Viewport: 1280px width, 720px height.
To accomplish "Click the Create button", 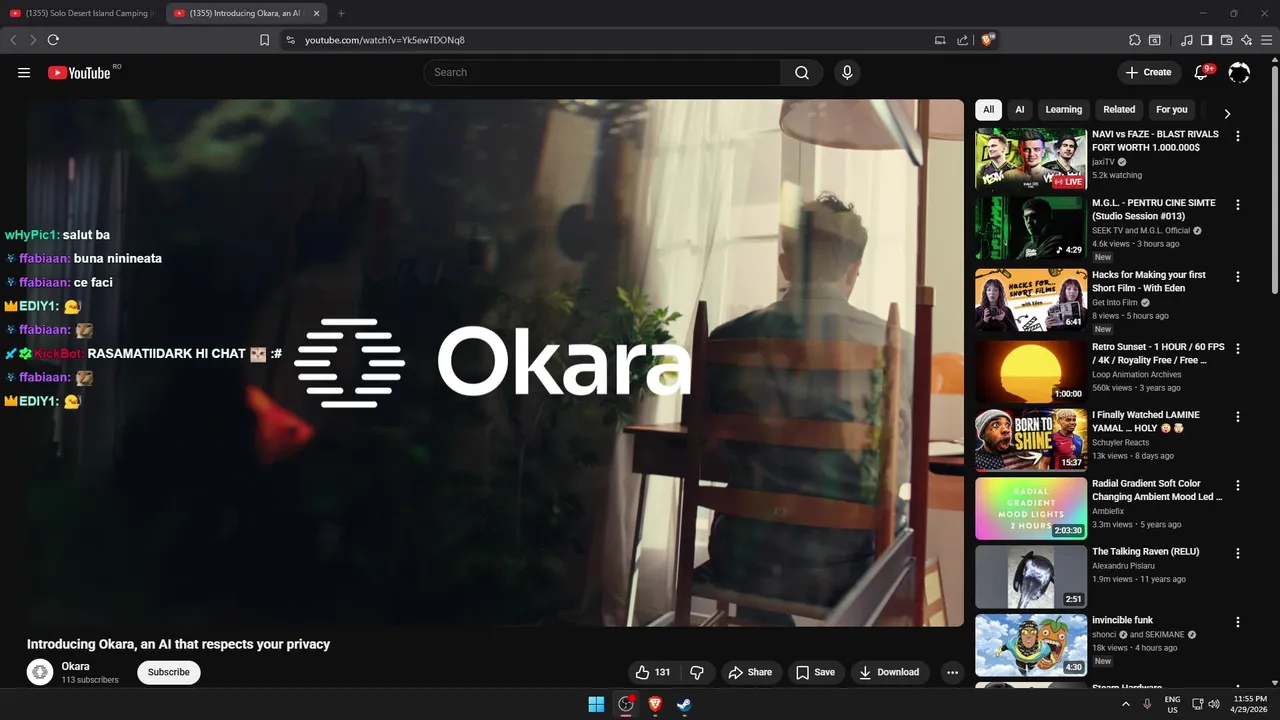I will pos(1148,72).
